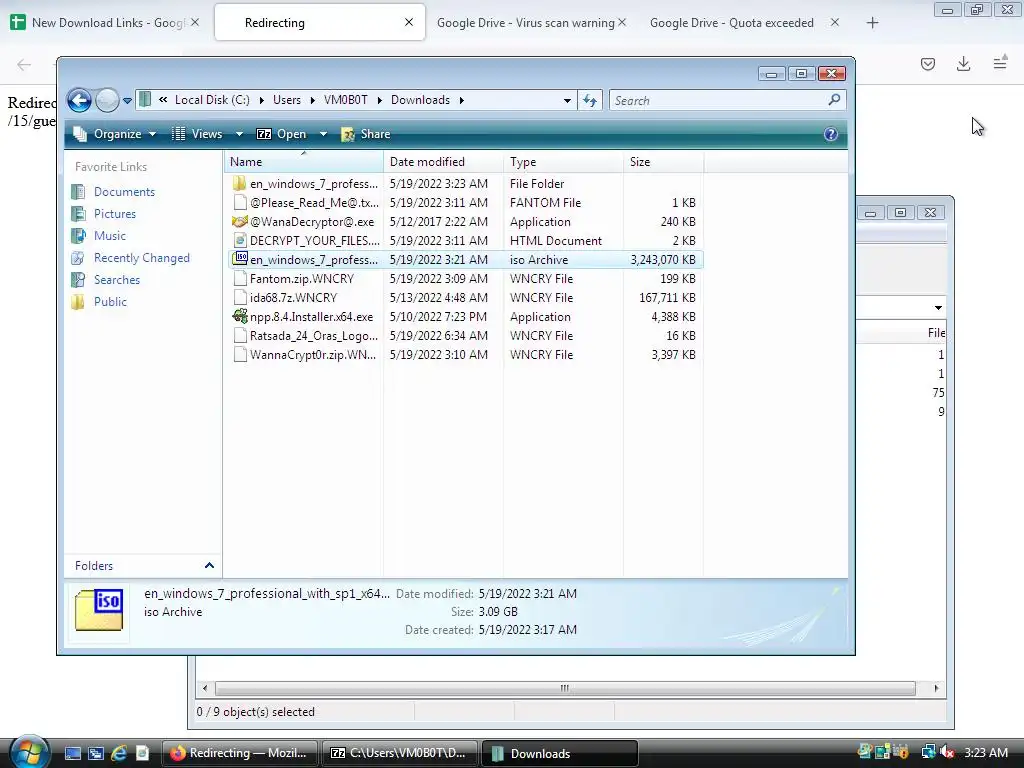Click the Forward navigation arrow in Explorer

click(107, 101)
